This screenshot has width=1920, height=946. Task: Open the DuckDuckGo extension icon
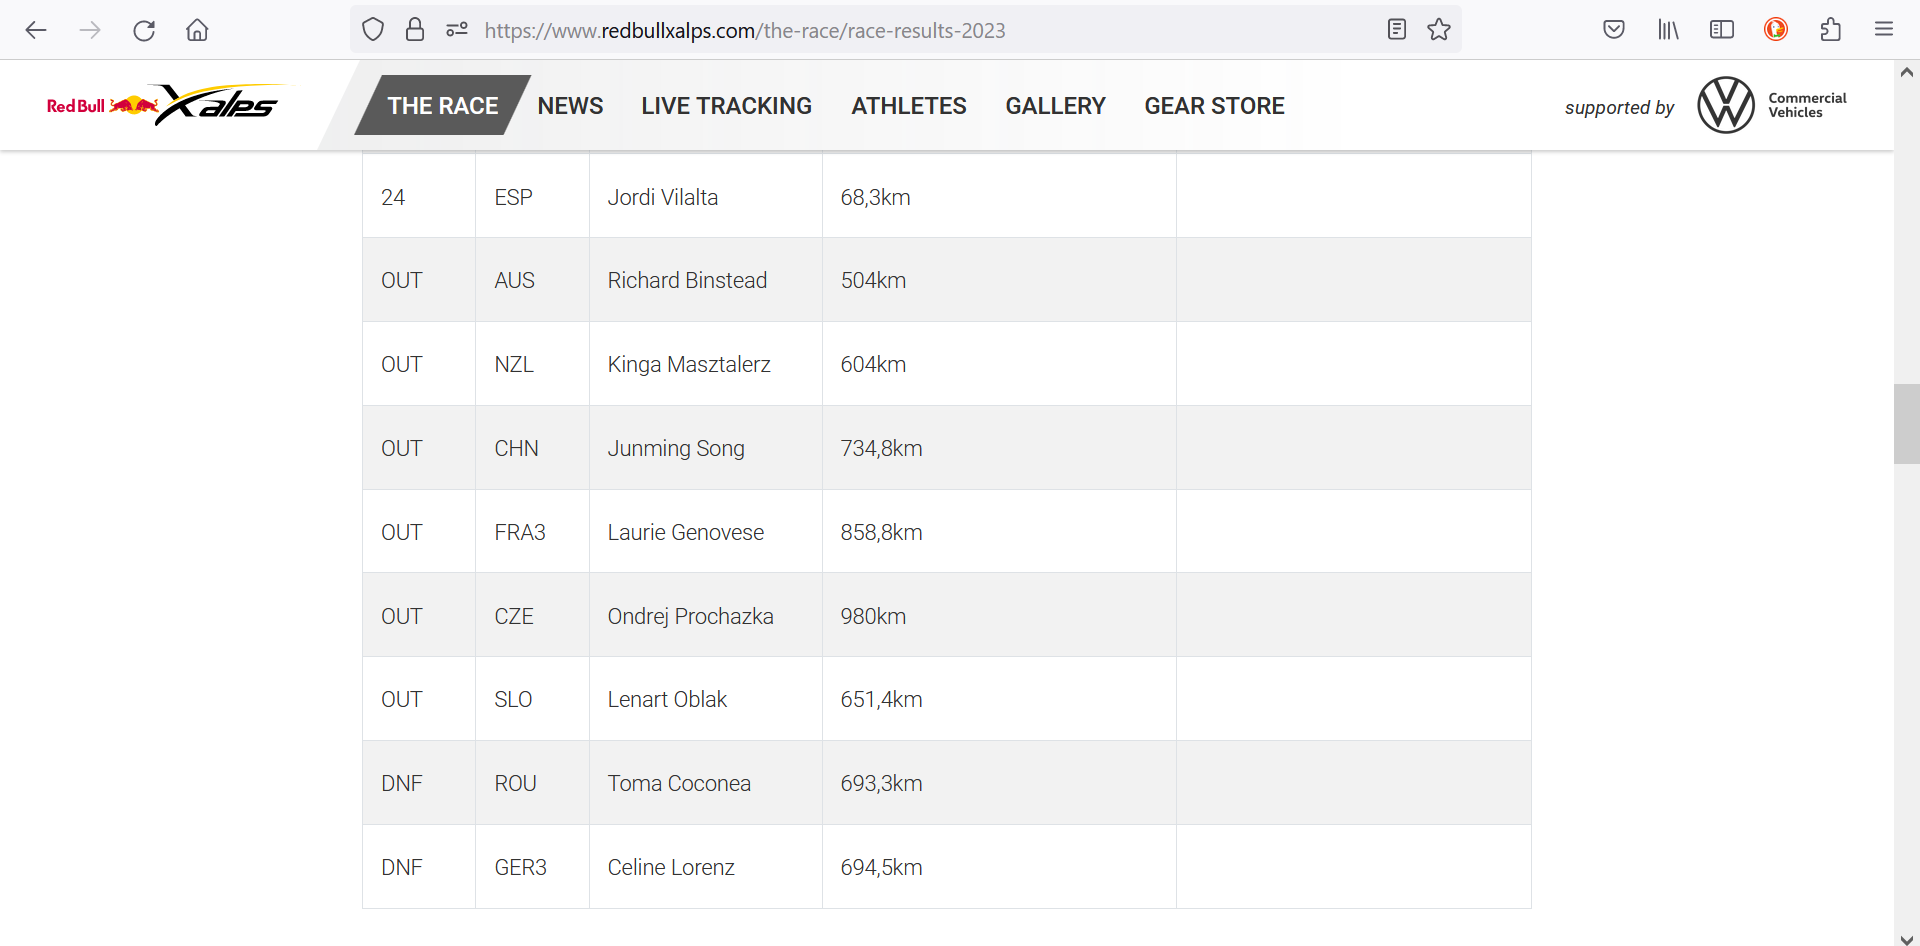pos(1776,30)
